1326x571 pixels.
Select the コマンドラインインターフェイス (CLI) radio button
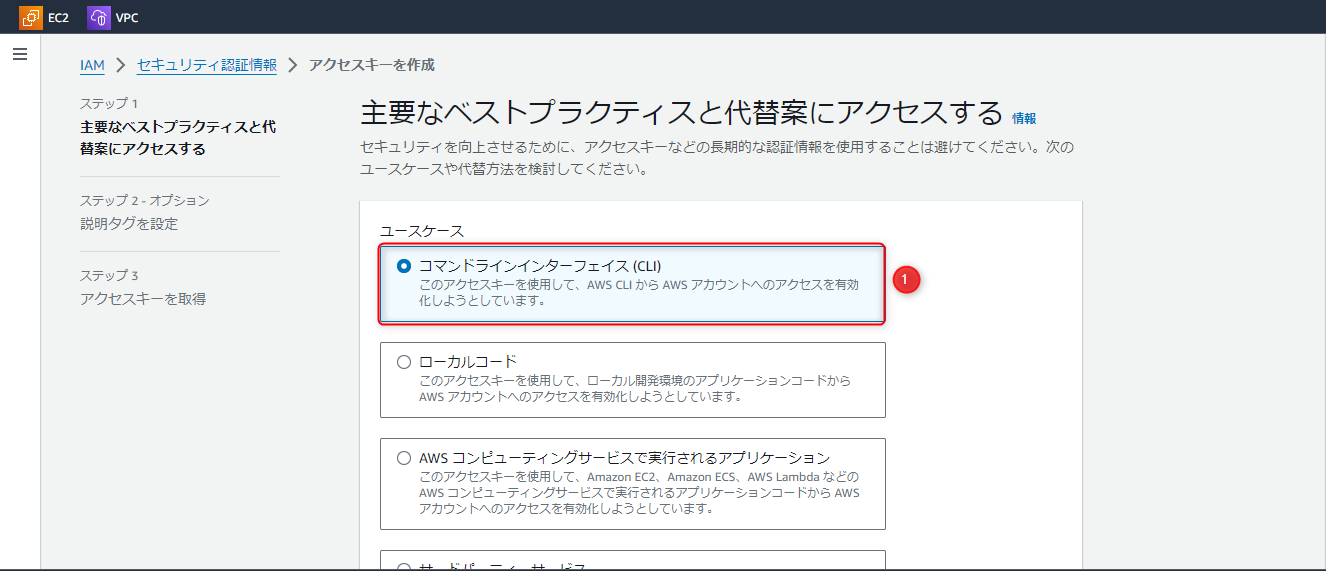404,266
